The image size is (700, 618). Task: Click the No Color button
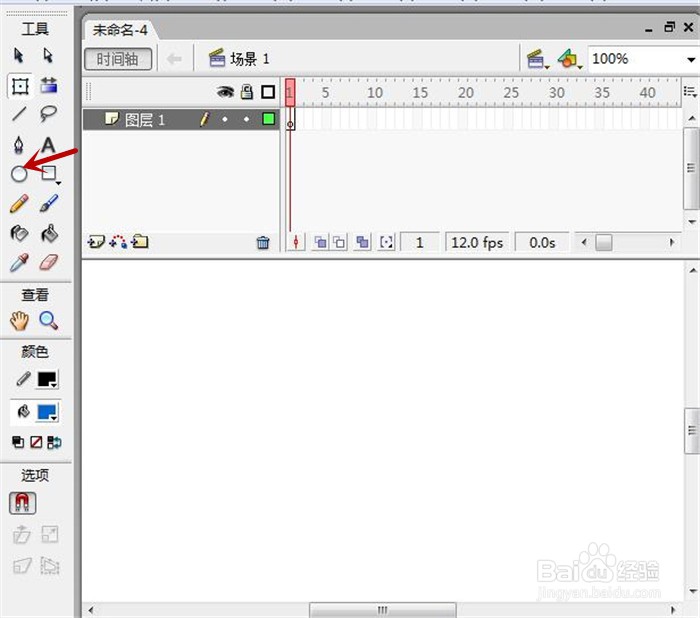[36, 442]
